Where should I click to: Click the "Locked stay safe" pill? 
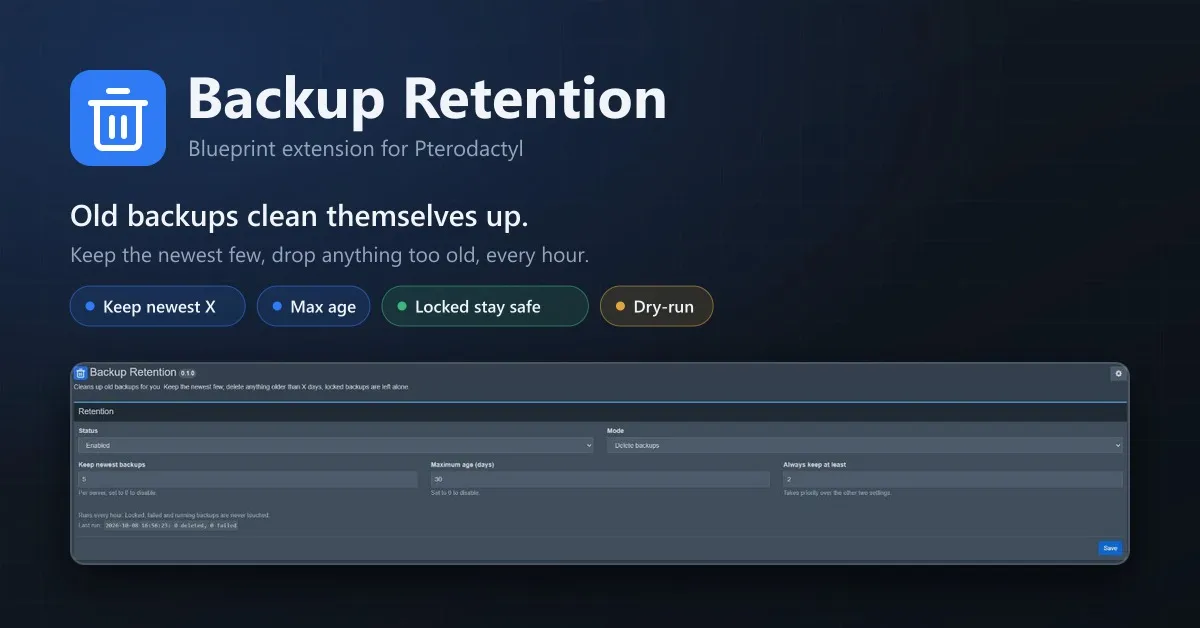tap(485, 306)
